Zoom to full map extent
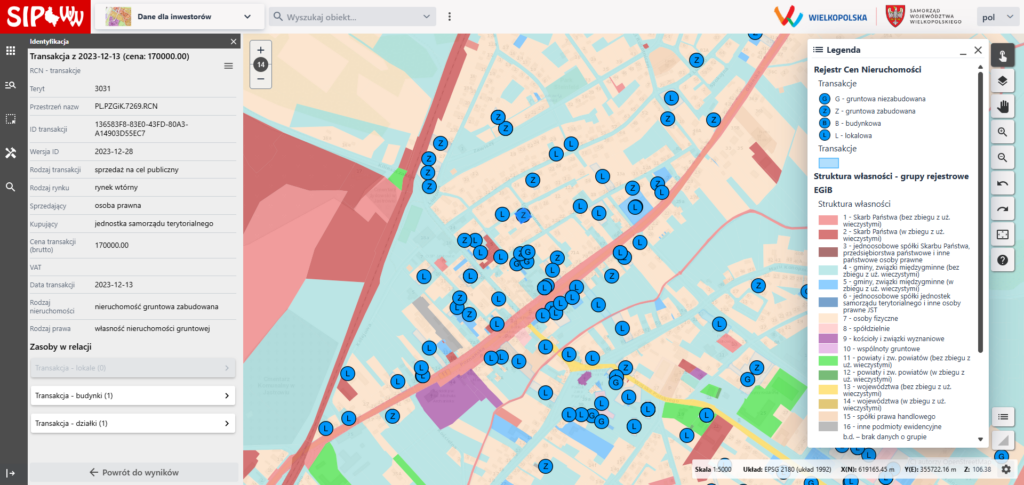This screenshot has width=1024, height=485. click(1002, 234)
